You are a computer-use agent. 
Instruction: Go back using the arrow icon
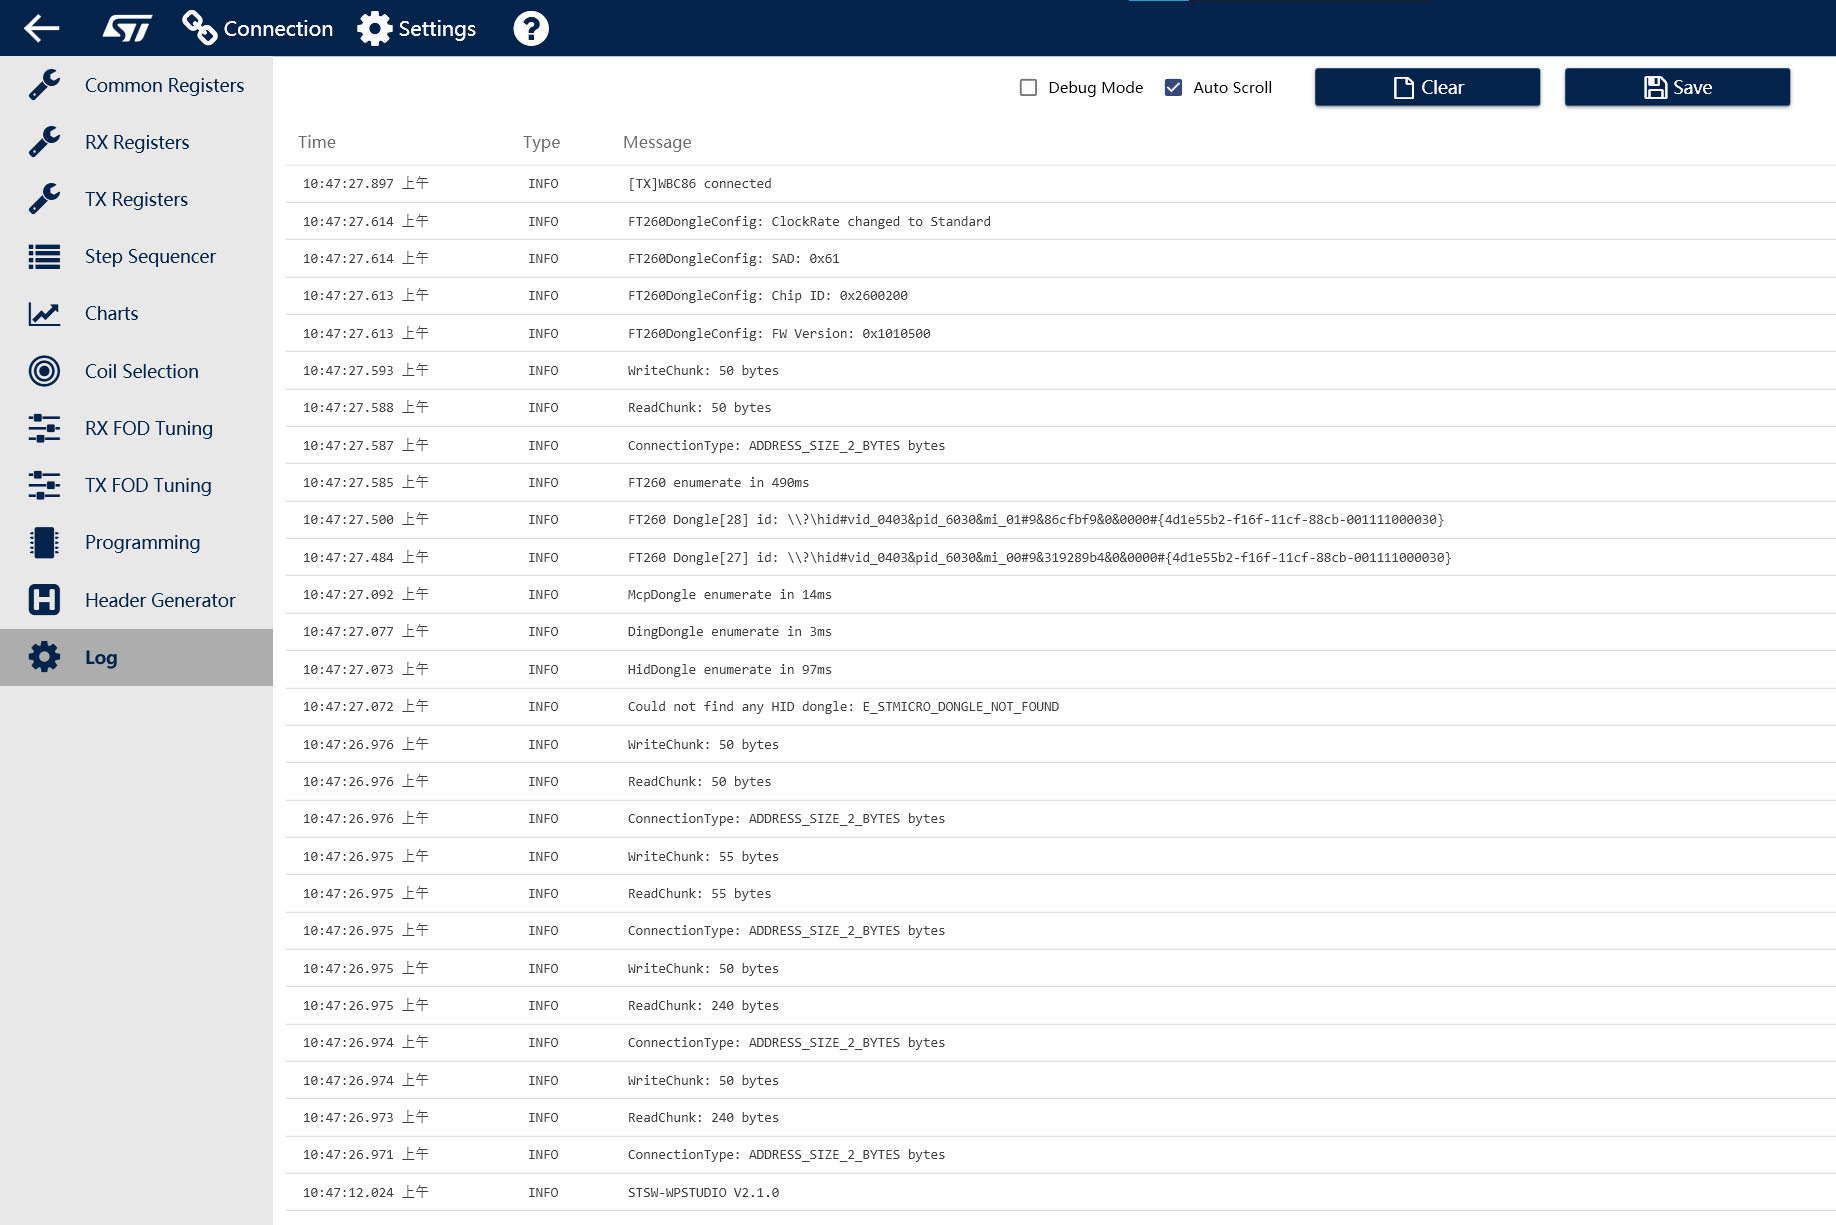click(x=42, y=28)
